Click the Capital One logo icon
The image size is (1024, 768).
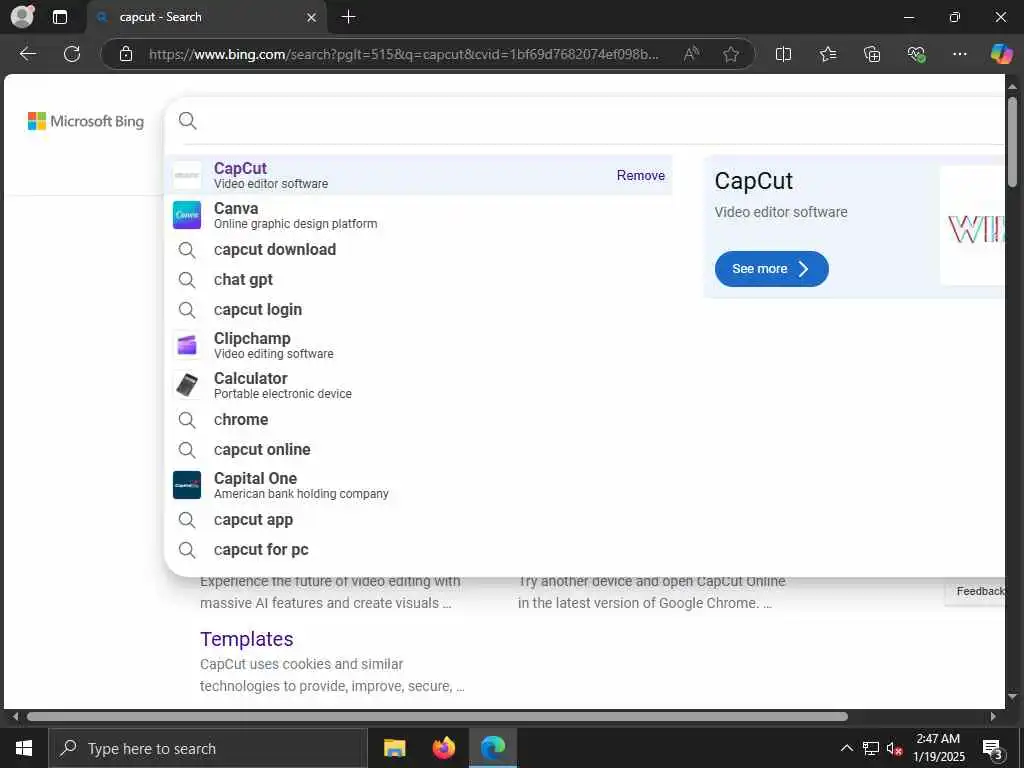point(187,485)
